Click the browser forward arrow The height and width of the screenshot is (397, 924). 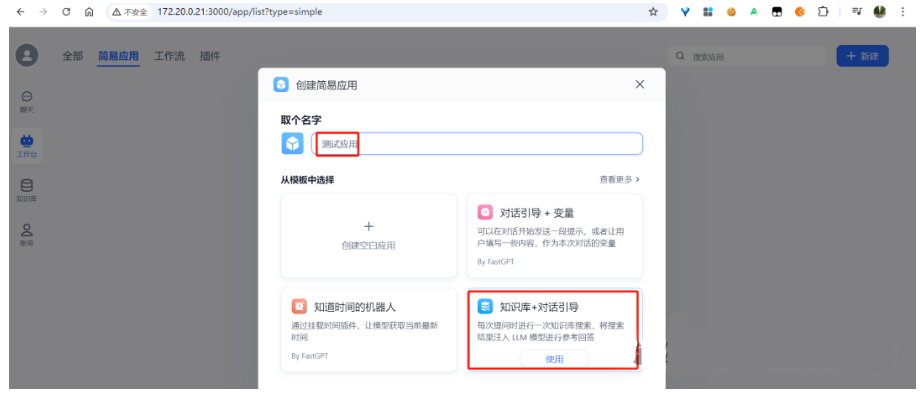[43, 12]
